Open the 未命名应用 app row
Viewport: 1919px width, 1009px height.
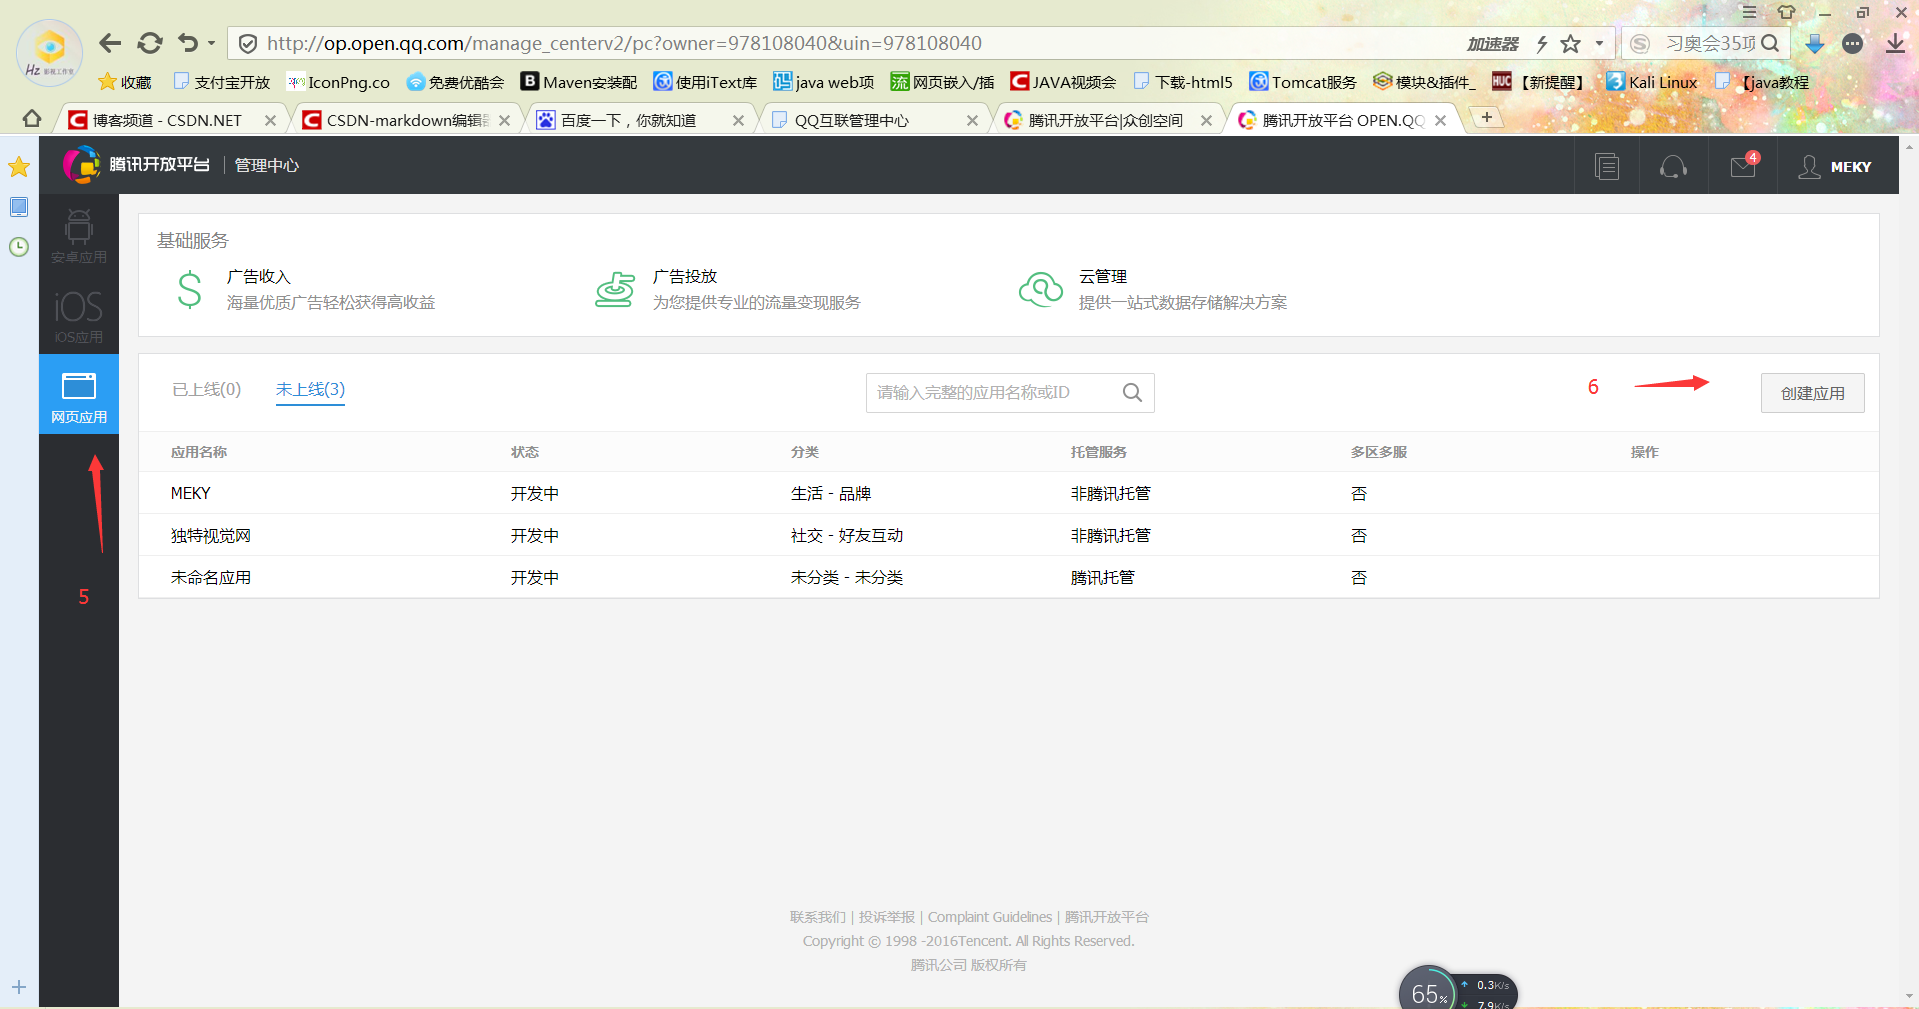pyautogui.click(x=1008, y=577)
